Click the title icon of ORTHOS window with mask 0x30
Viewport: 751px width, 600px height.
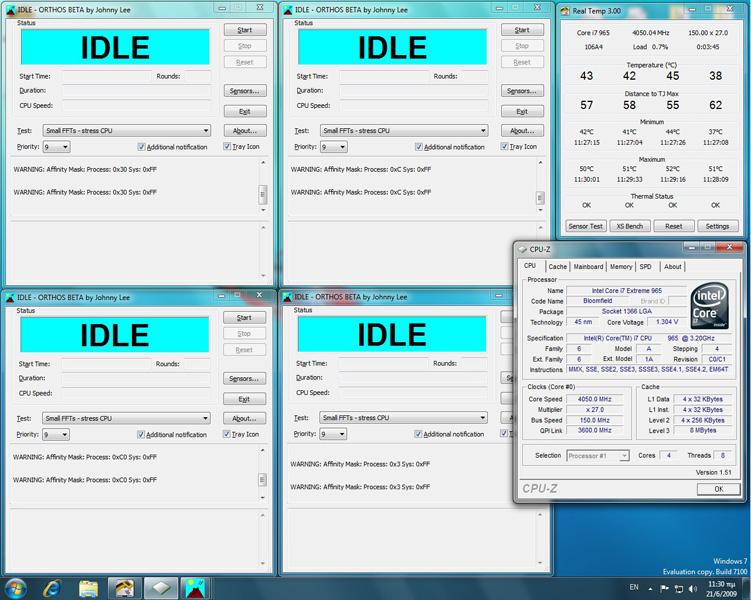(x=11, y=10)
